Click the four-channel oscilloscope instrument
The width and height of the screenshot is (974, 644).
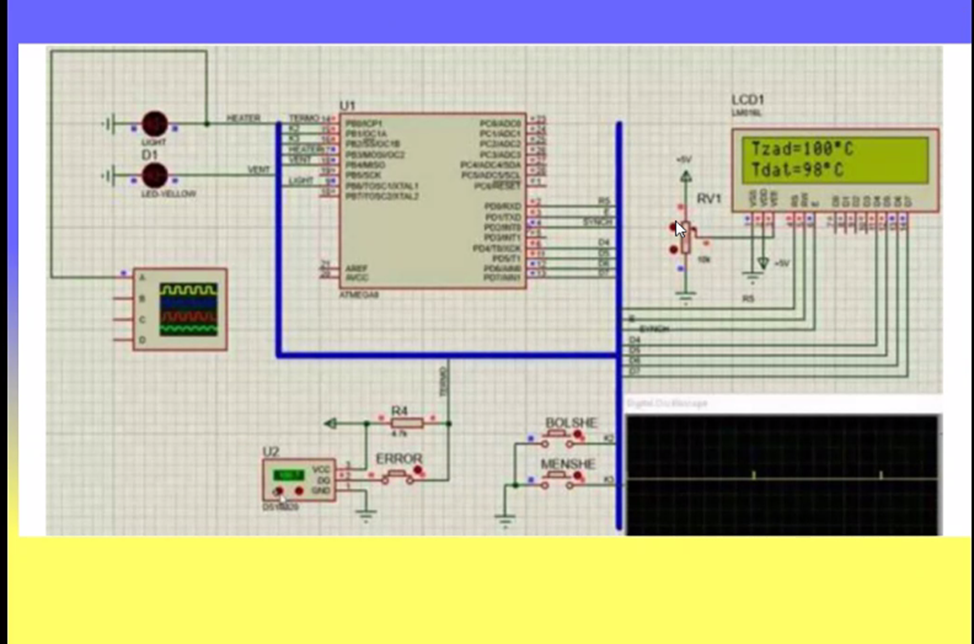point(180,308)
